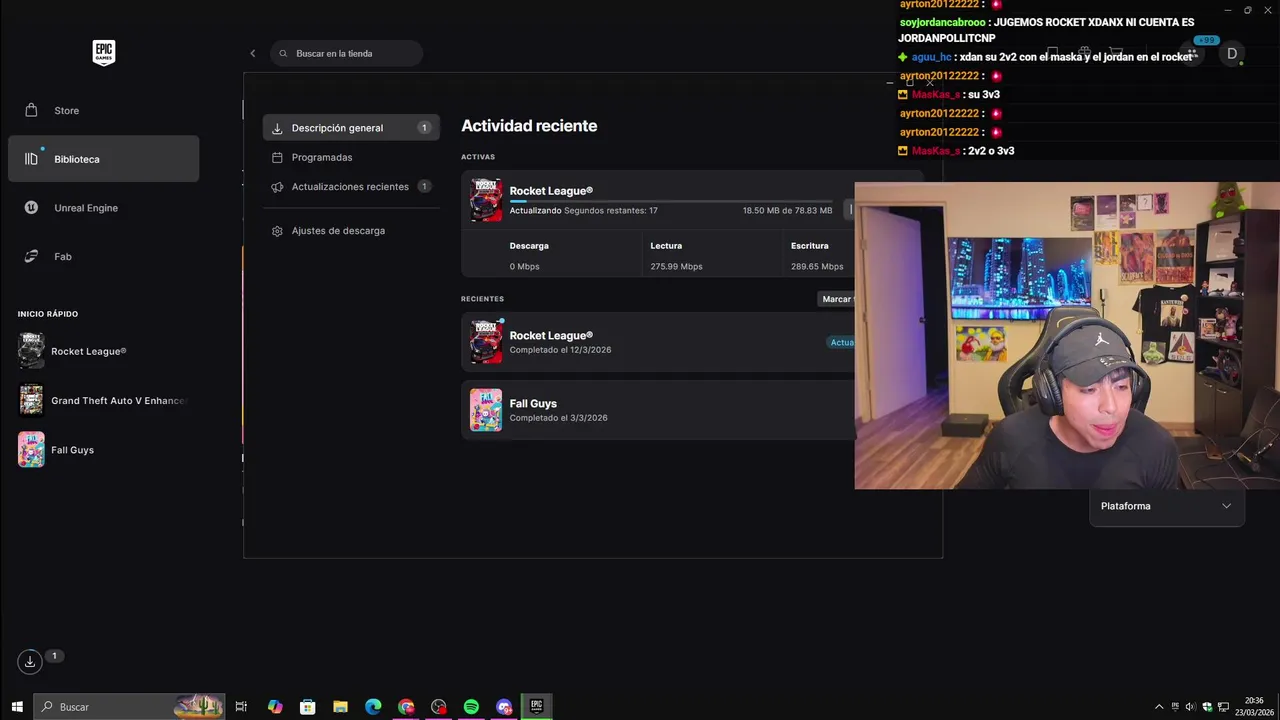The image size is (1280, 720).
Task: Open the D profile avatar menu
Action: point(1232,54)
